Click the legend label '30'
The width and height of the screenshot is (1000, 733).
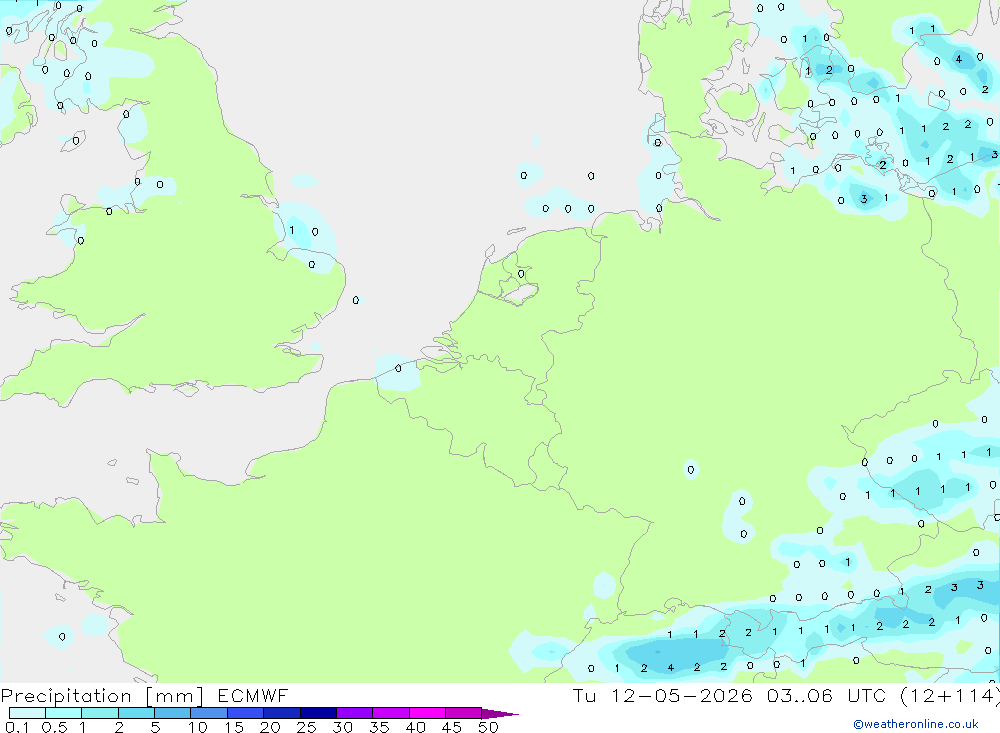(342, 727)
